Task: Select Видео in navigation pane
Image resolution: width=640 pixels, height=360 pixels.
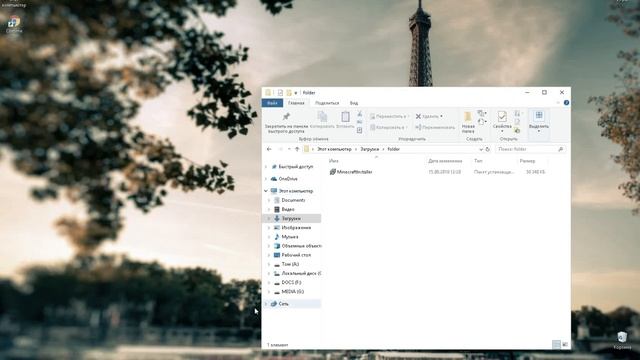Action: (x=288, y=209)
